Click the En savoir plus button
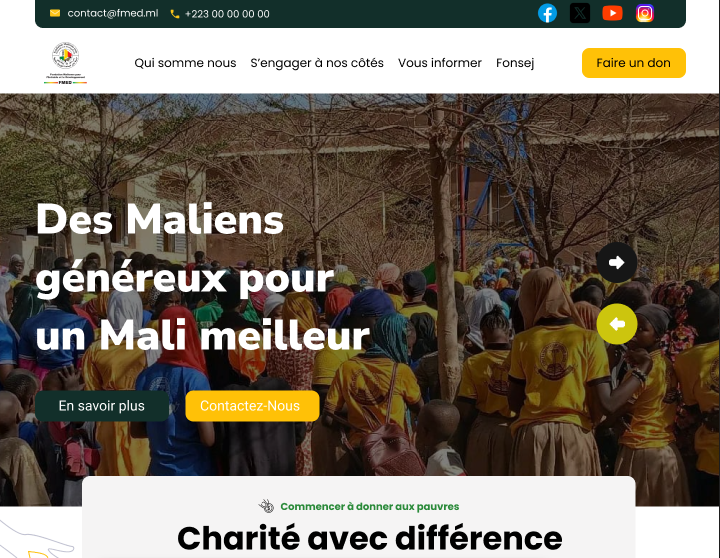Image resolution: width=720 pixels, height=558 pixels. (101, 406)
